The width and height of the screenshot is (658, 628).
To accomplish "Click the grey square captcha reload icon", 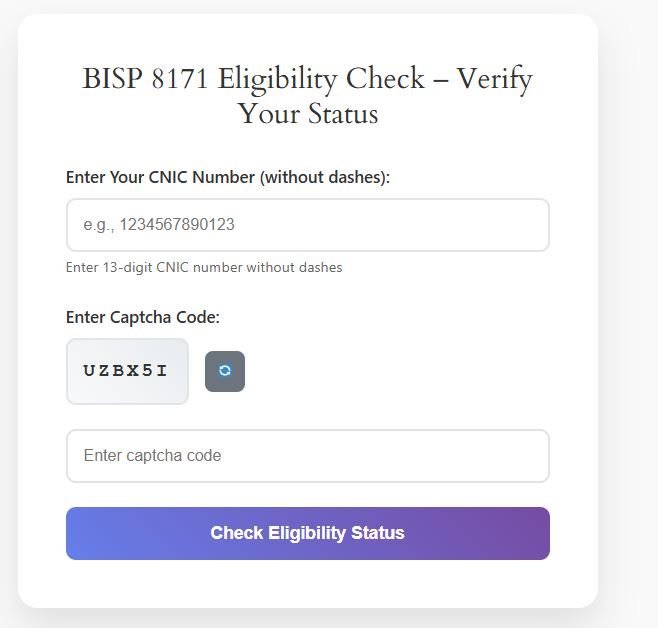I will pos(225,371).
